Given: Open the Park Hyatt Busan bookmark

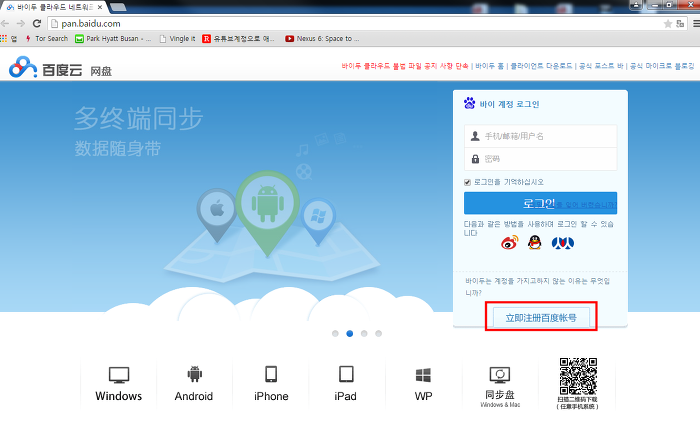Looking at the screenshot, I should click(x=113, y=39).
